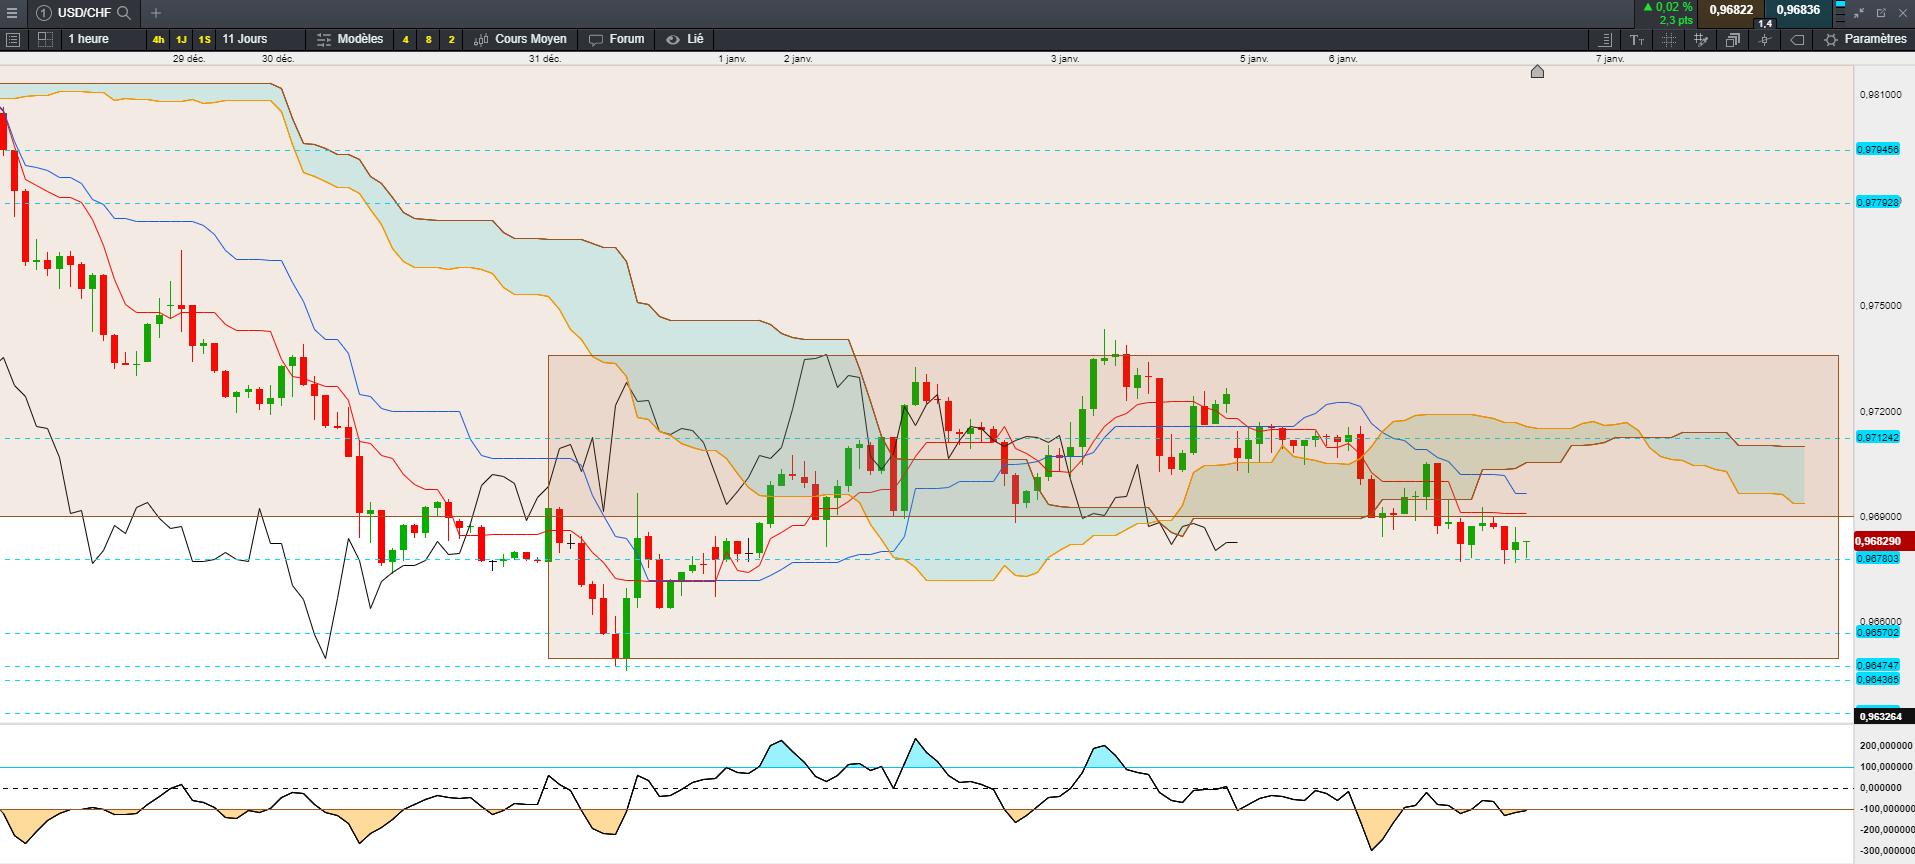Screen dimensions: 1915x864
Task: Click the home marker above the chart
Action: (x=1538, y=71)
